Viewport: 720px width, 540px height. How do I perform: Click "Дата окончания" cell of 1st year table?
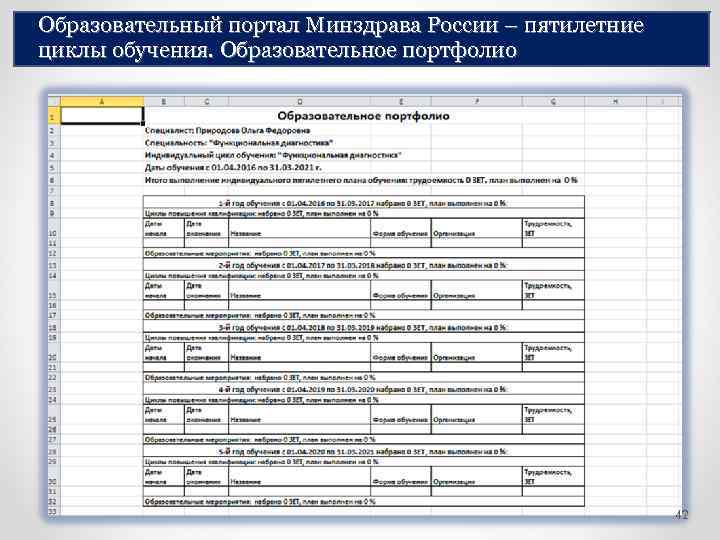pos(207,229)
